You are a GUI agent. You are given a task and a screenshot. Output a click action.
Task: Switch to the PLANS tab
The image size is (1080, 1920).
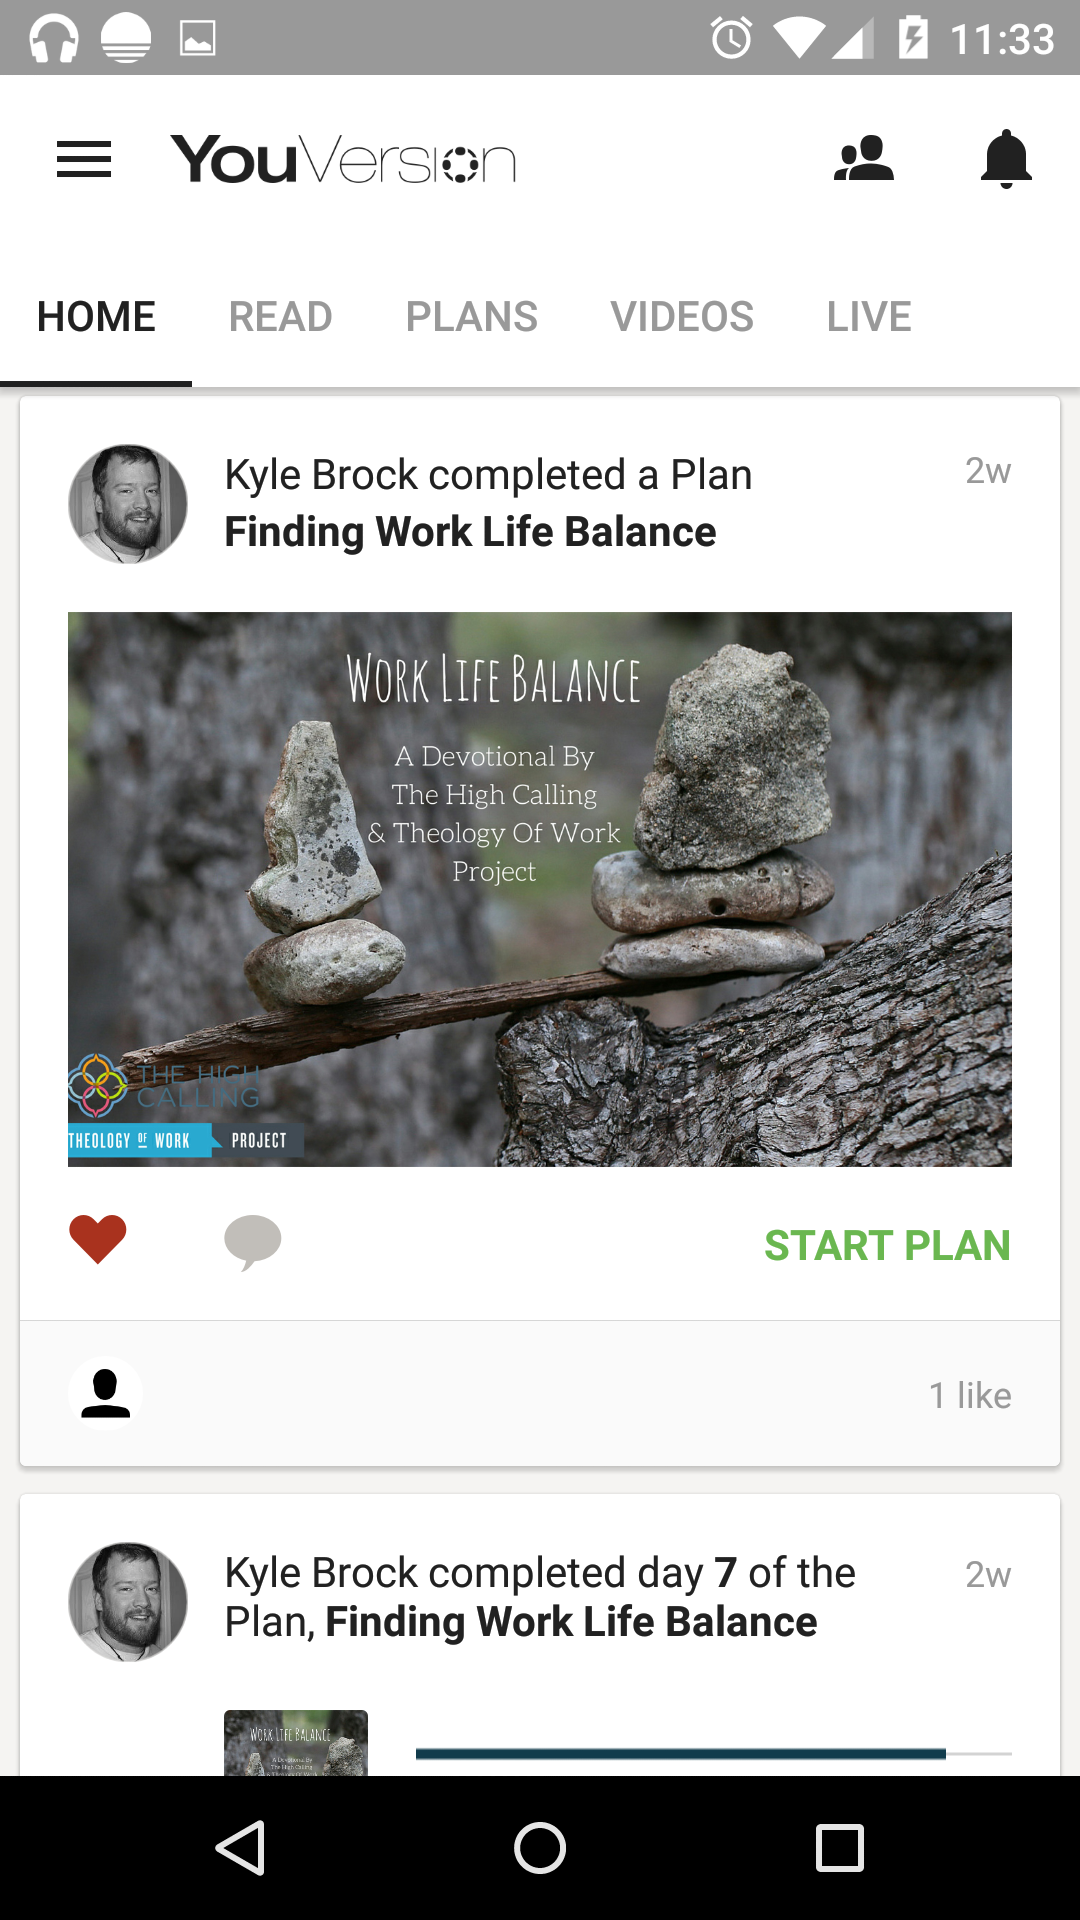[471, 317]
